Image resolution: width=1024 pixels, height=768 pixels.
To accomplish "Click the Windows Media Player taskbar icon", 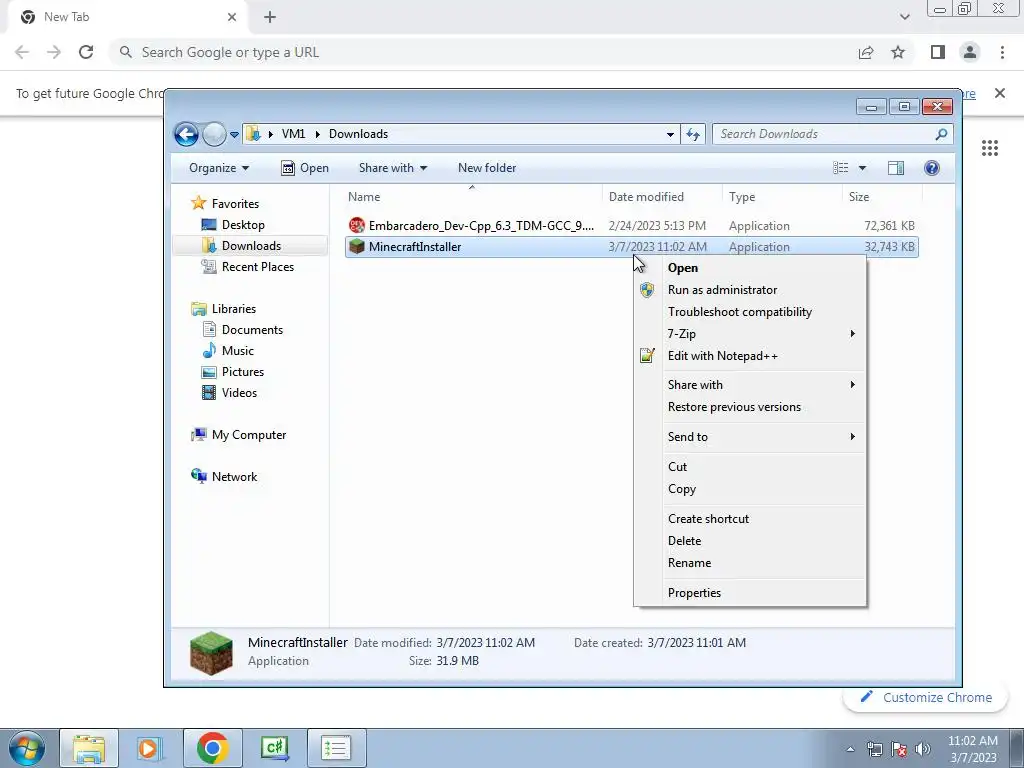I will (148, 748).
